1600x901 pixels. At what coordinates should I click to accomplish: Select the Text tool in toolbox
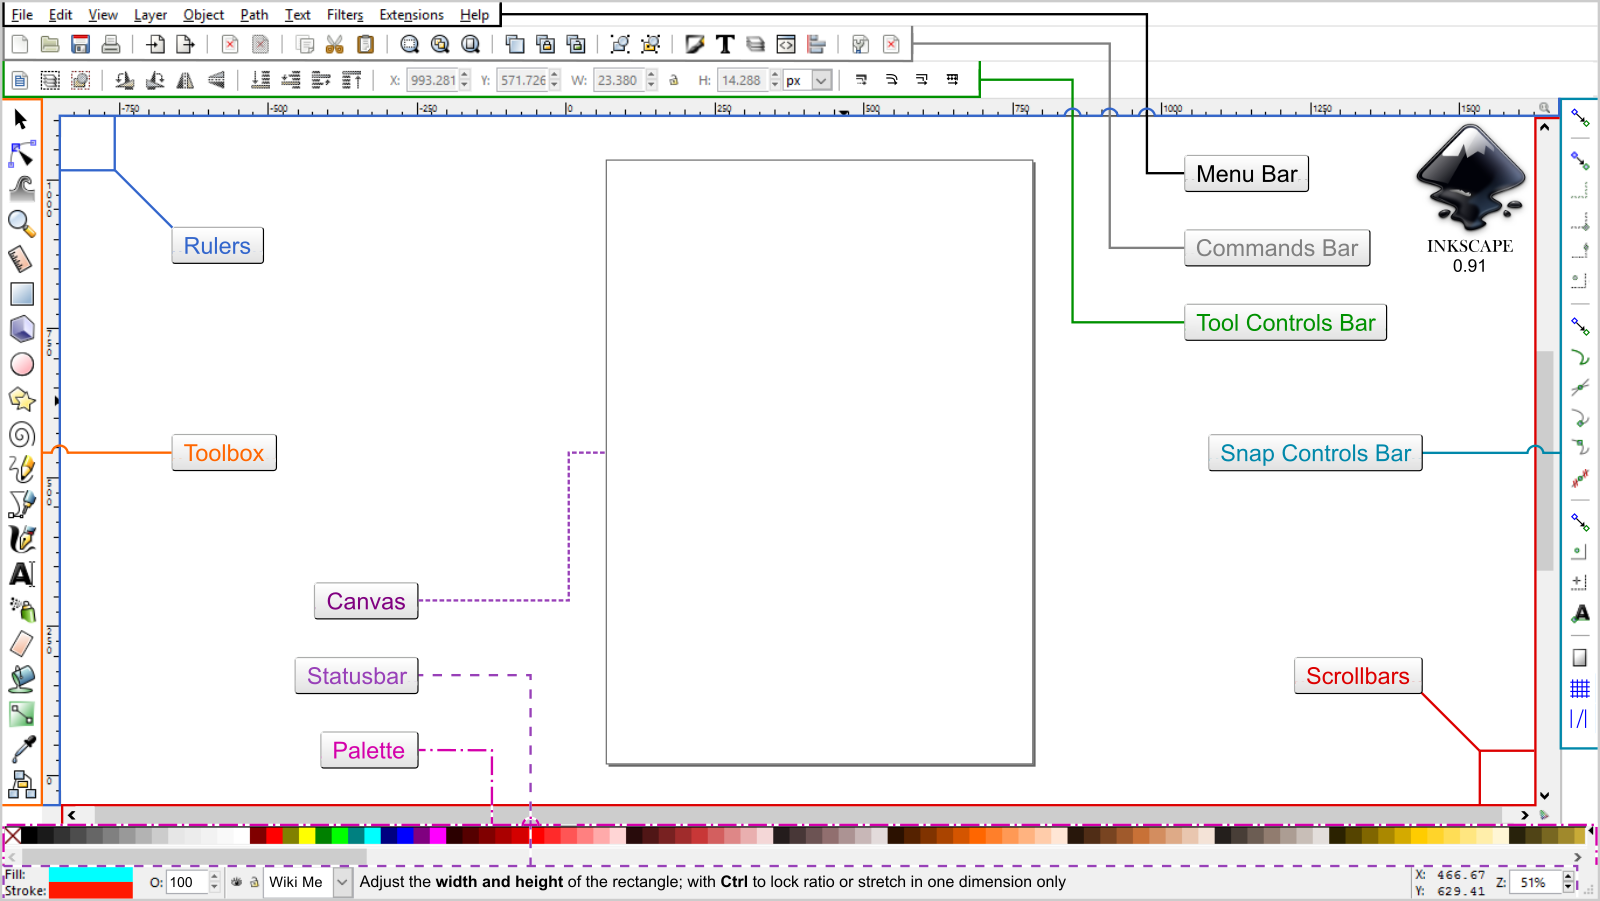coord(21,574)
